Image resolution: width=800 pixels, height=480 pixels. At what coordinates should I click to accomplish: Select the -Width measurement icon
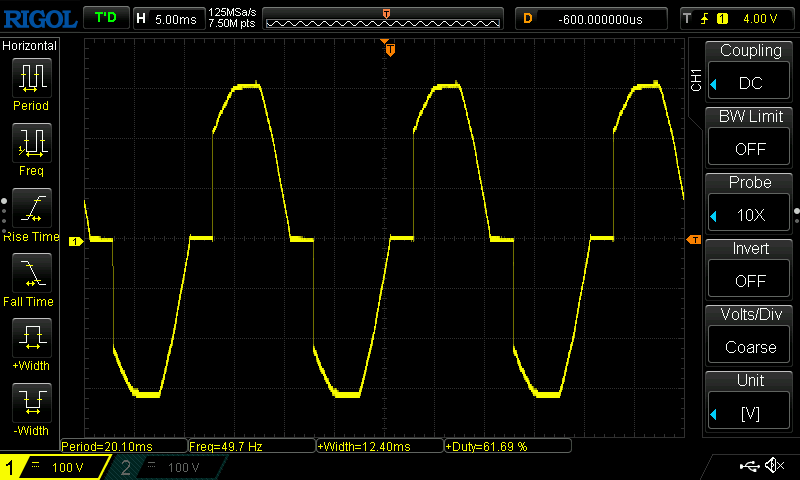pos(32,402)
